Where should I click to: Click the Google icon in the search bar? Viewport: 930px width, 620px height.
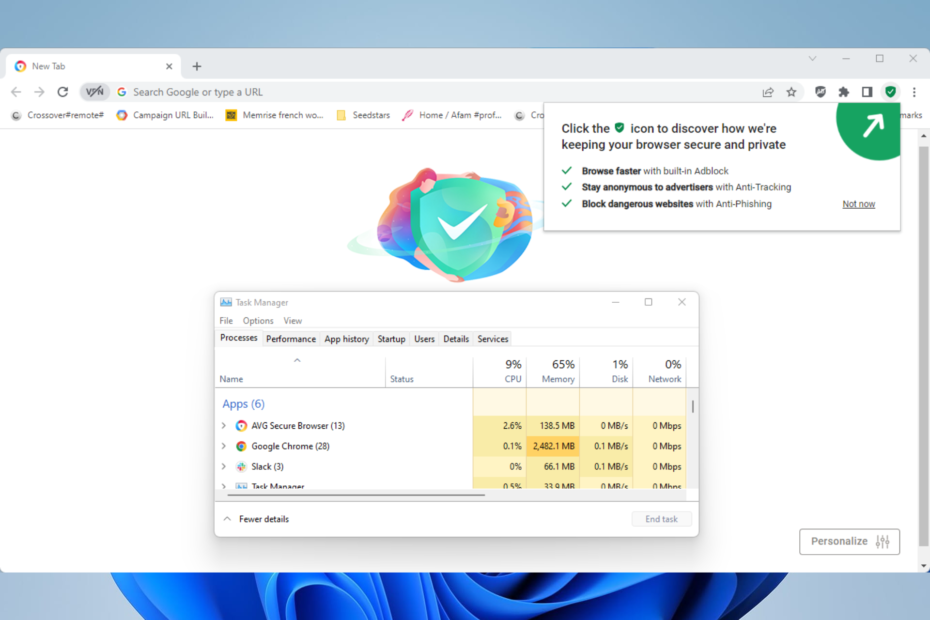[x=121, y=91]
